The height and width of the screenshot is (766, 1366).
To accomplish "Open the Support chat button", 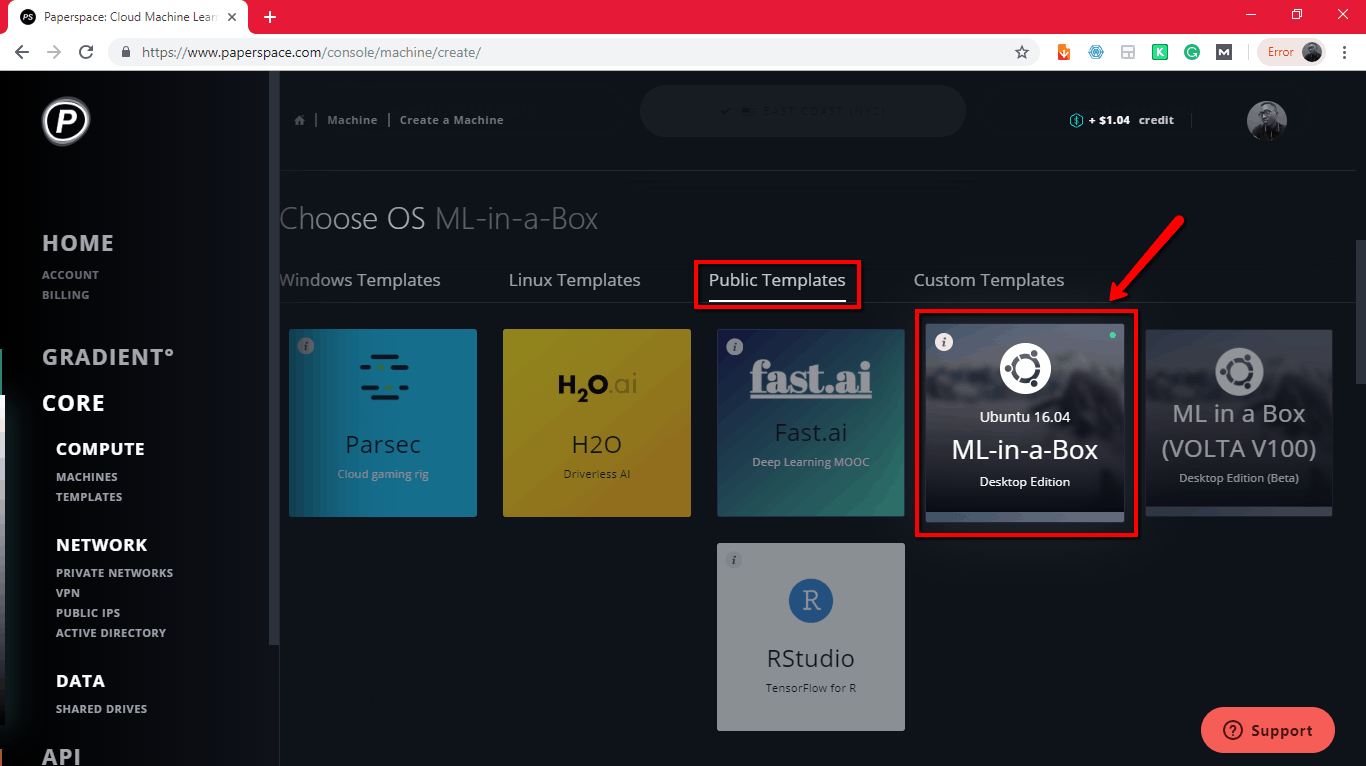I will [1268, 730].
